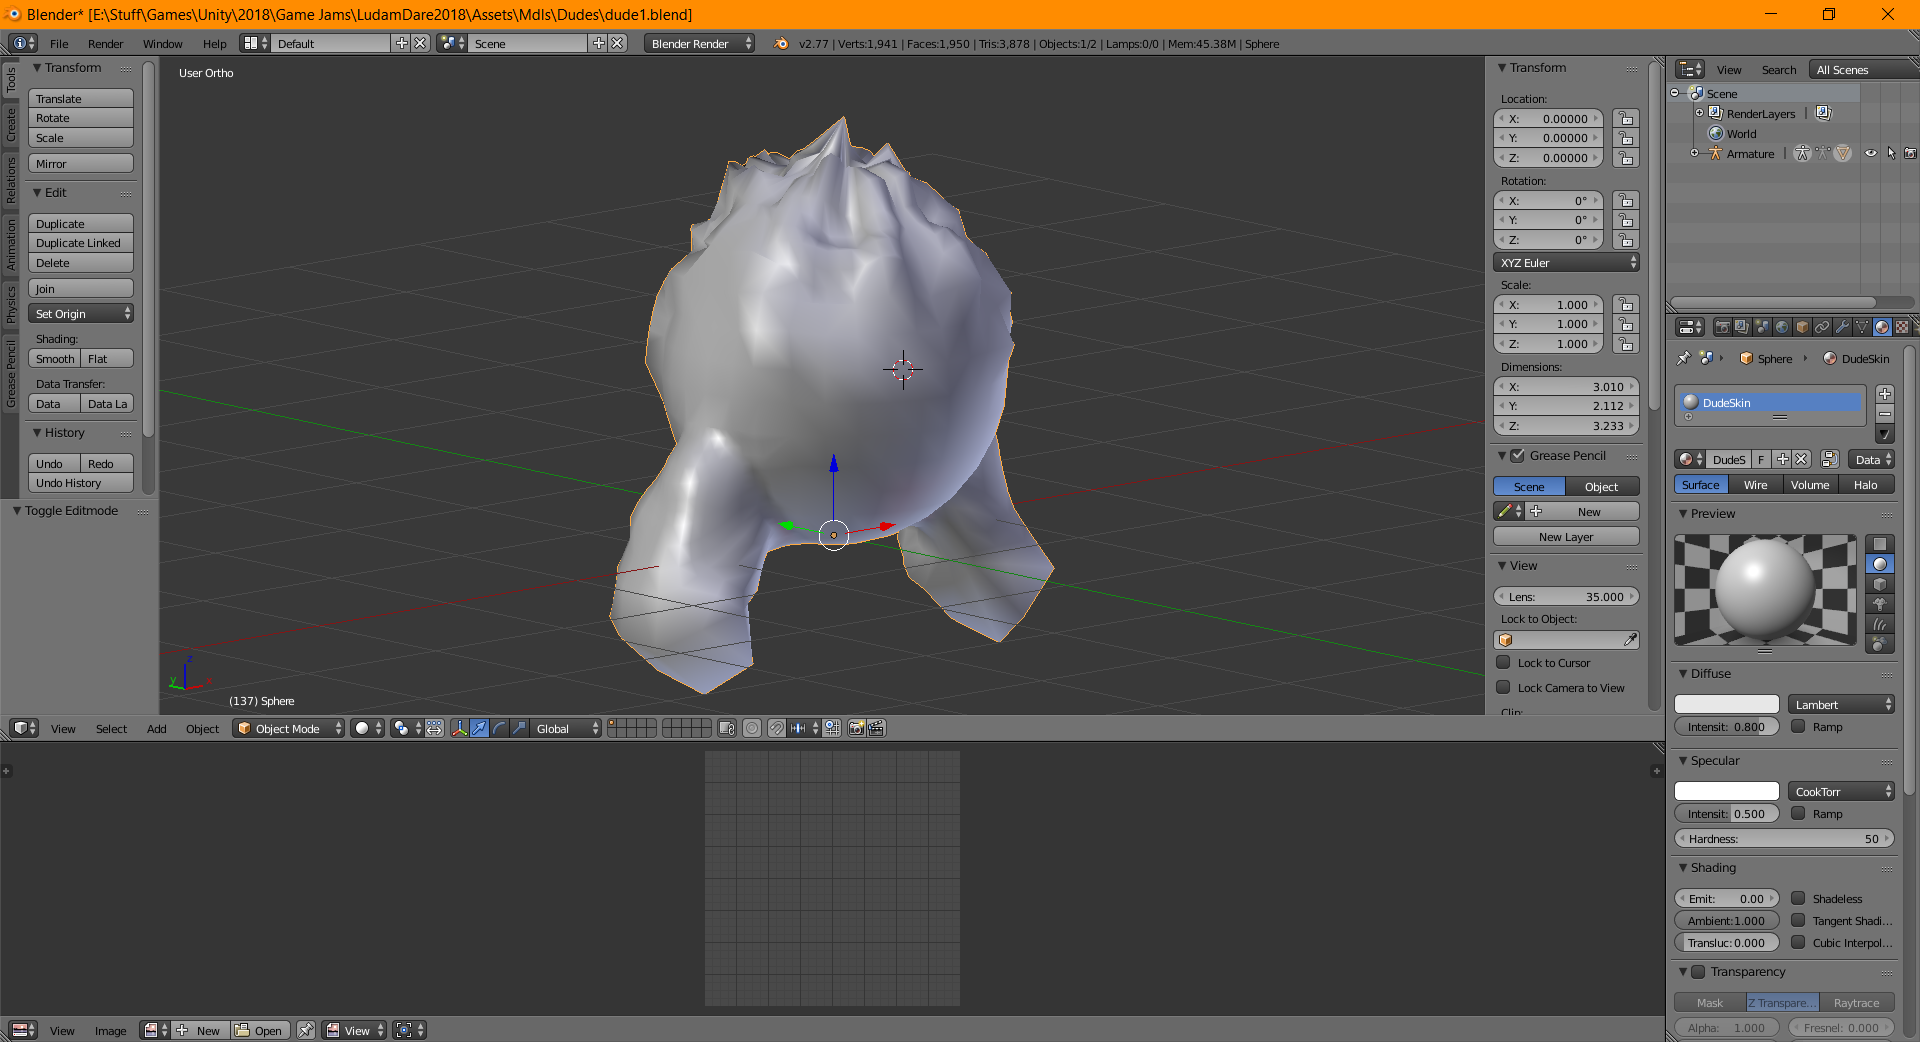Open the Blender Render engine dropdown
Image resolution: width=1920 pixels, height=1042 pixels.
[x=699, y=43]
